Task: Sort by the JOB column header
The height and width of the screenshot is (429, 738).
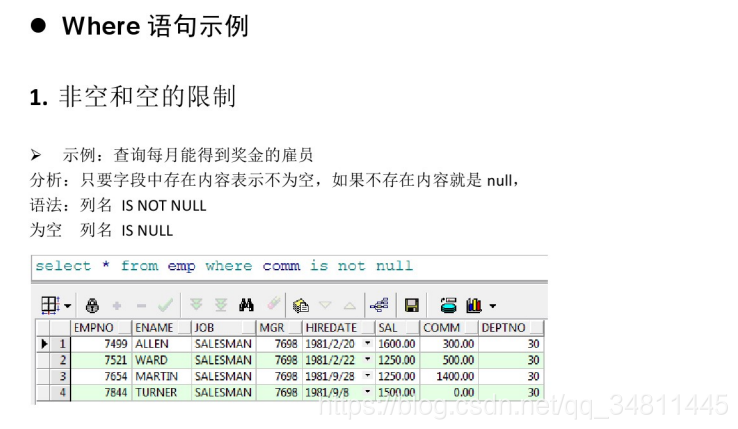Action: (x=224, y=328)
